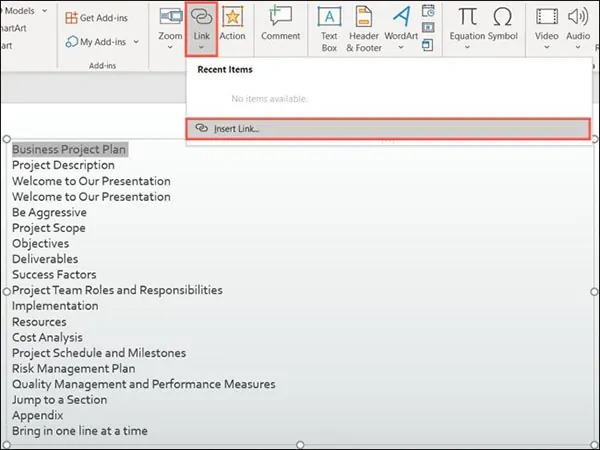Screen dimensions: 600x450
Task: Open Header & Footer dialog
Action: coord(364,29)
